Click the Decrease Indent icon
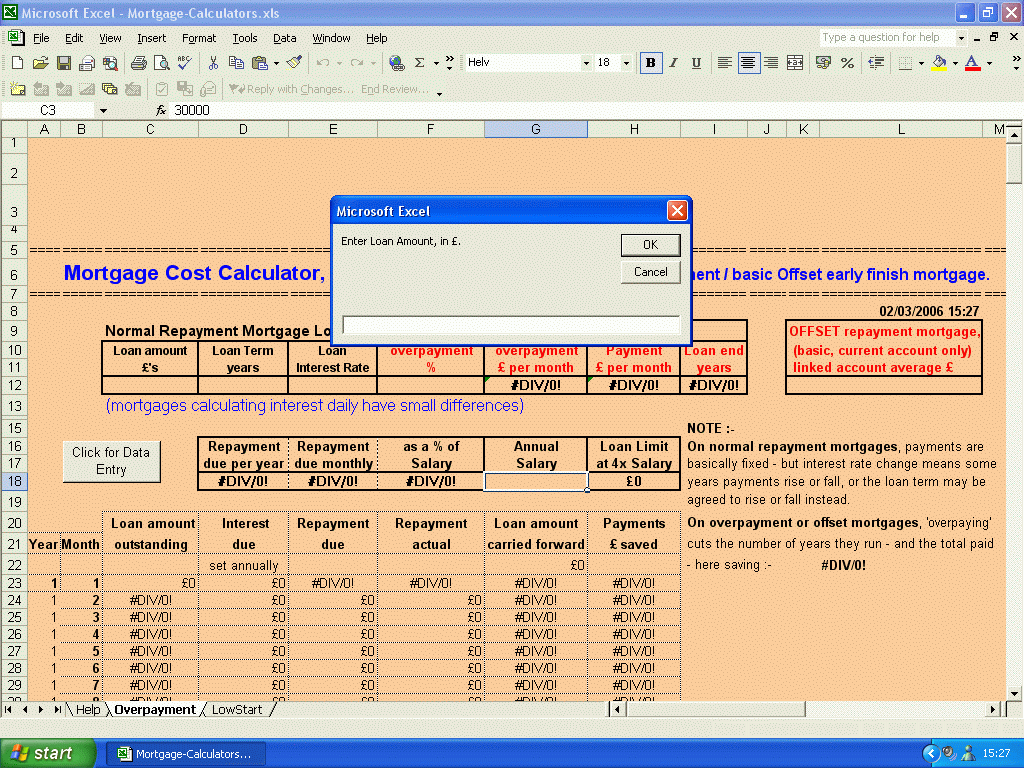Image resolution: width=1024 pixels, height=768 pixels. point(876,63)
